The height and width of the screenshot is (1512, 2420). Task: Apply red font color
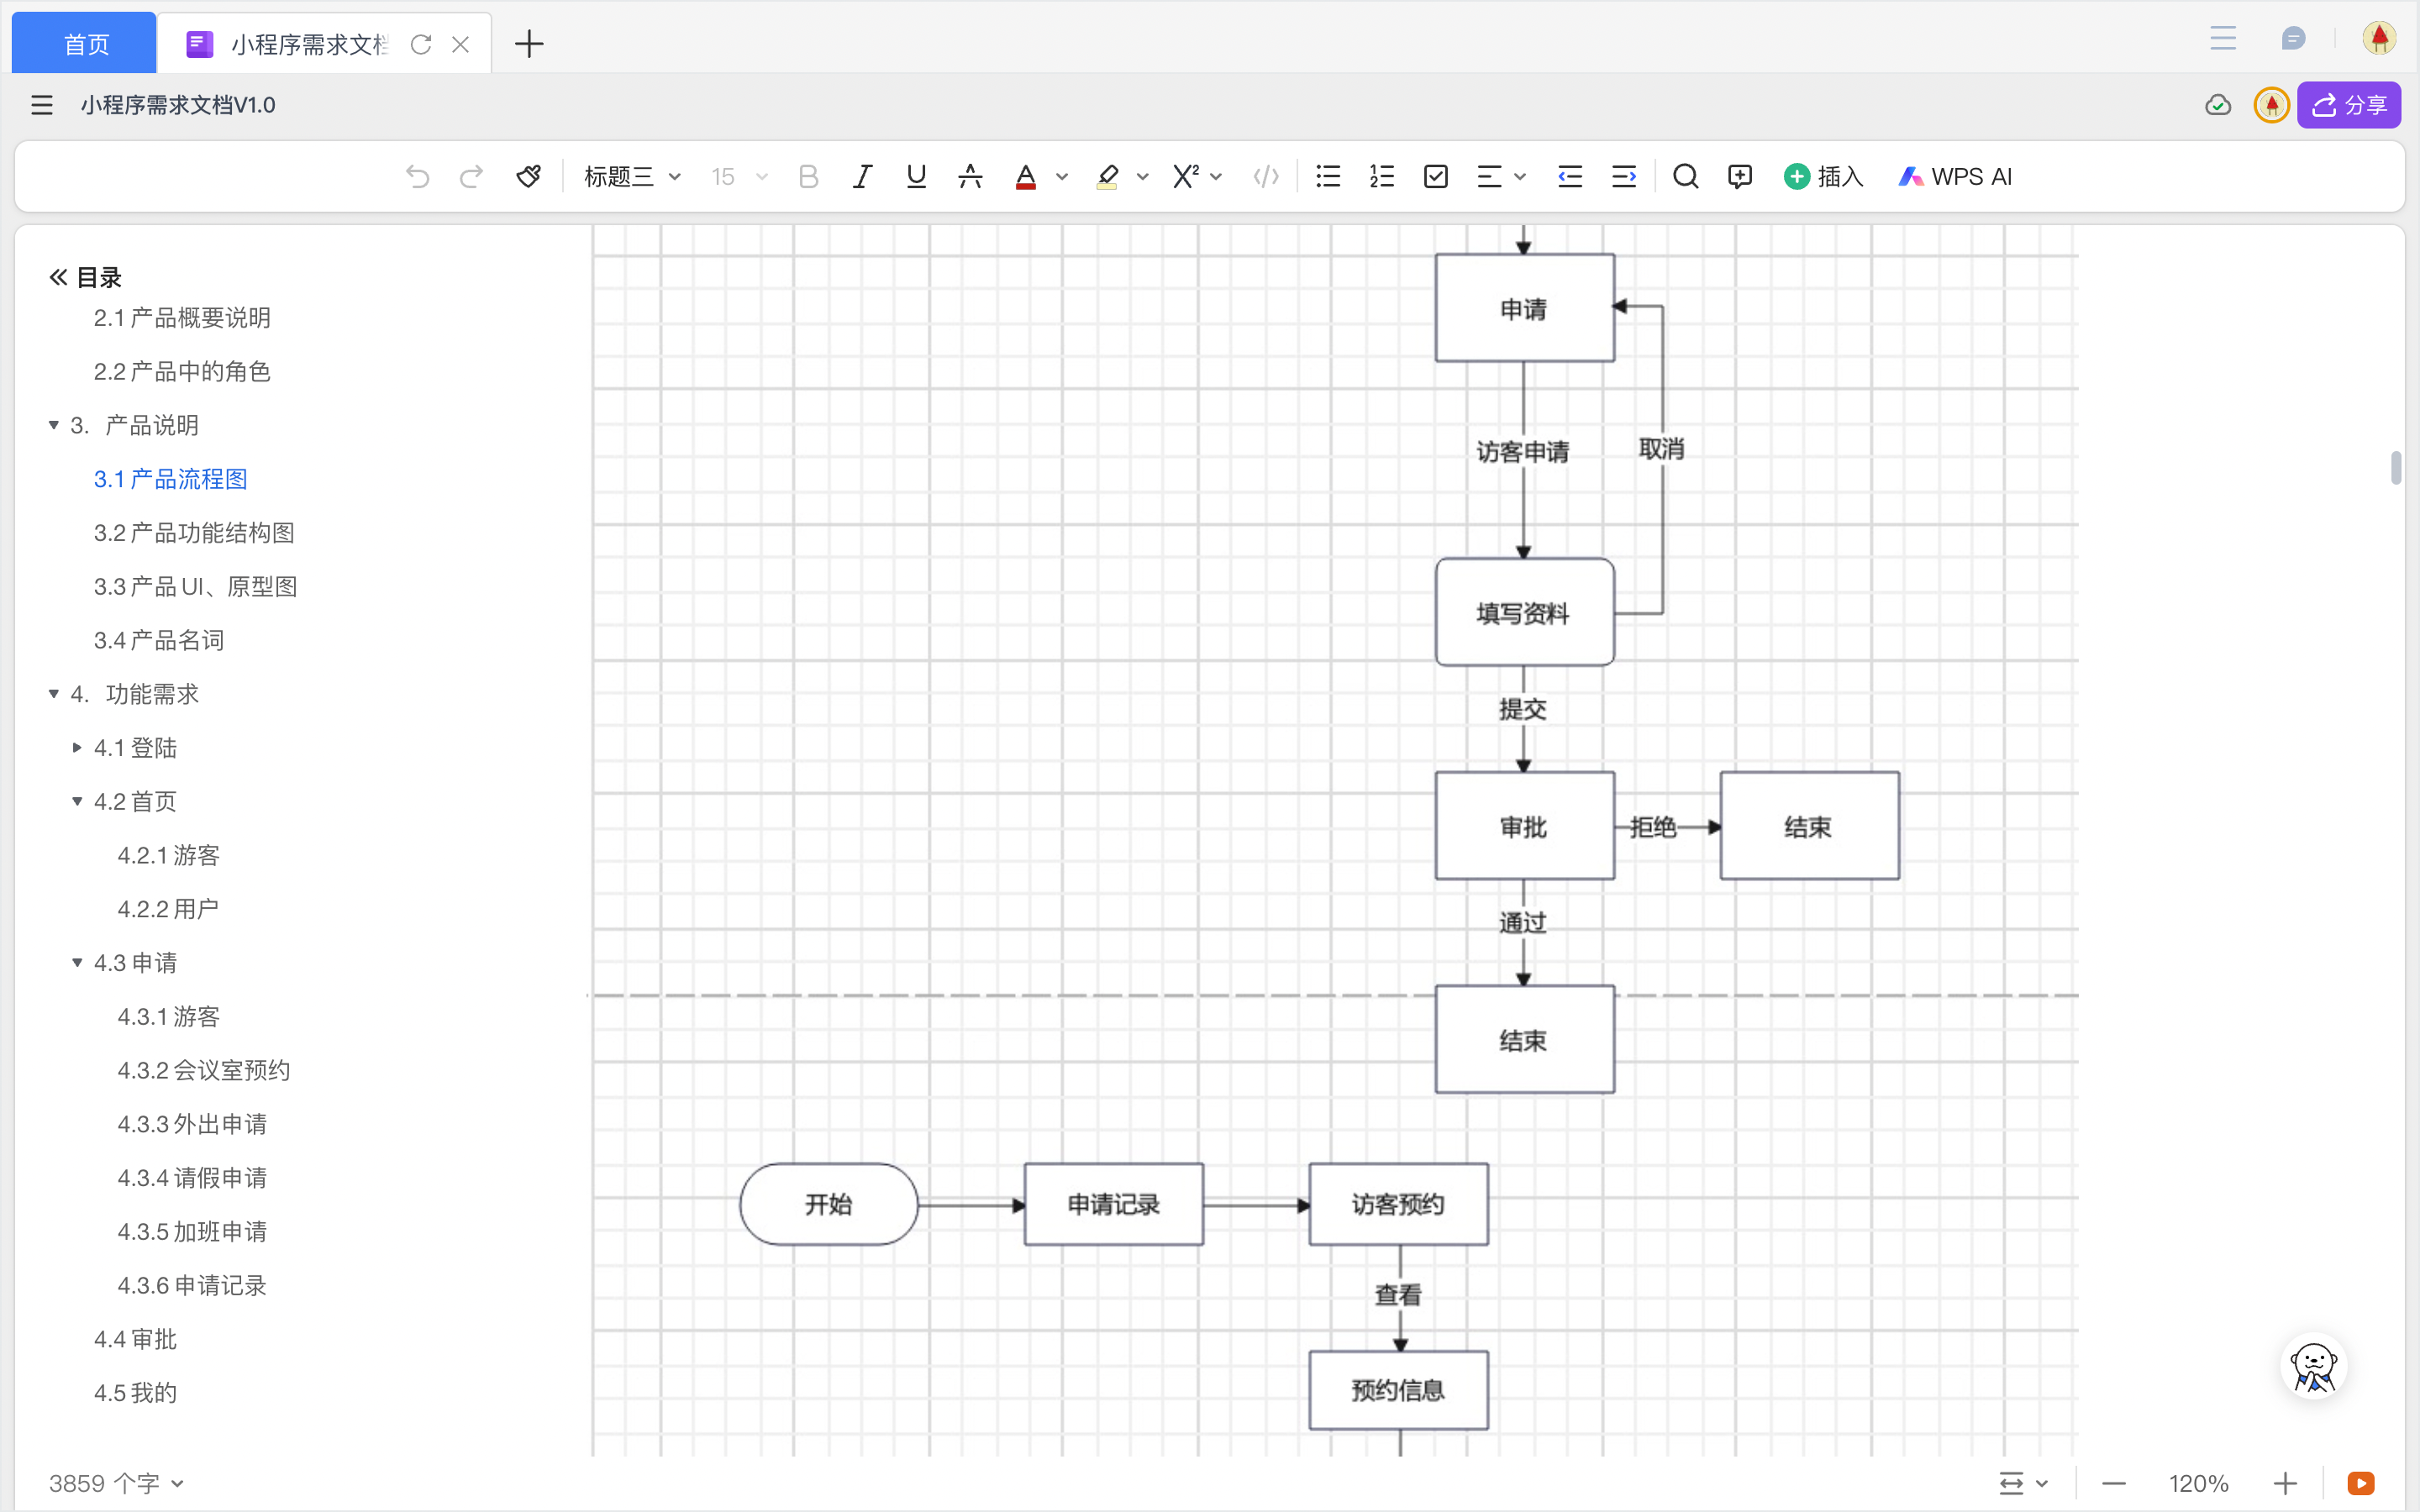click(x=1025, y=177)
